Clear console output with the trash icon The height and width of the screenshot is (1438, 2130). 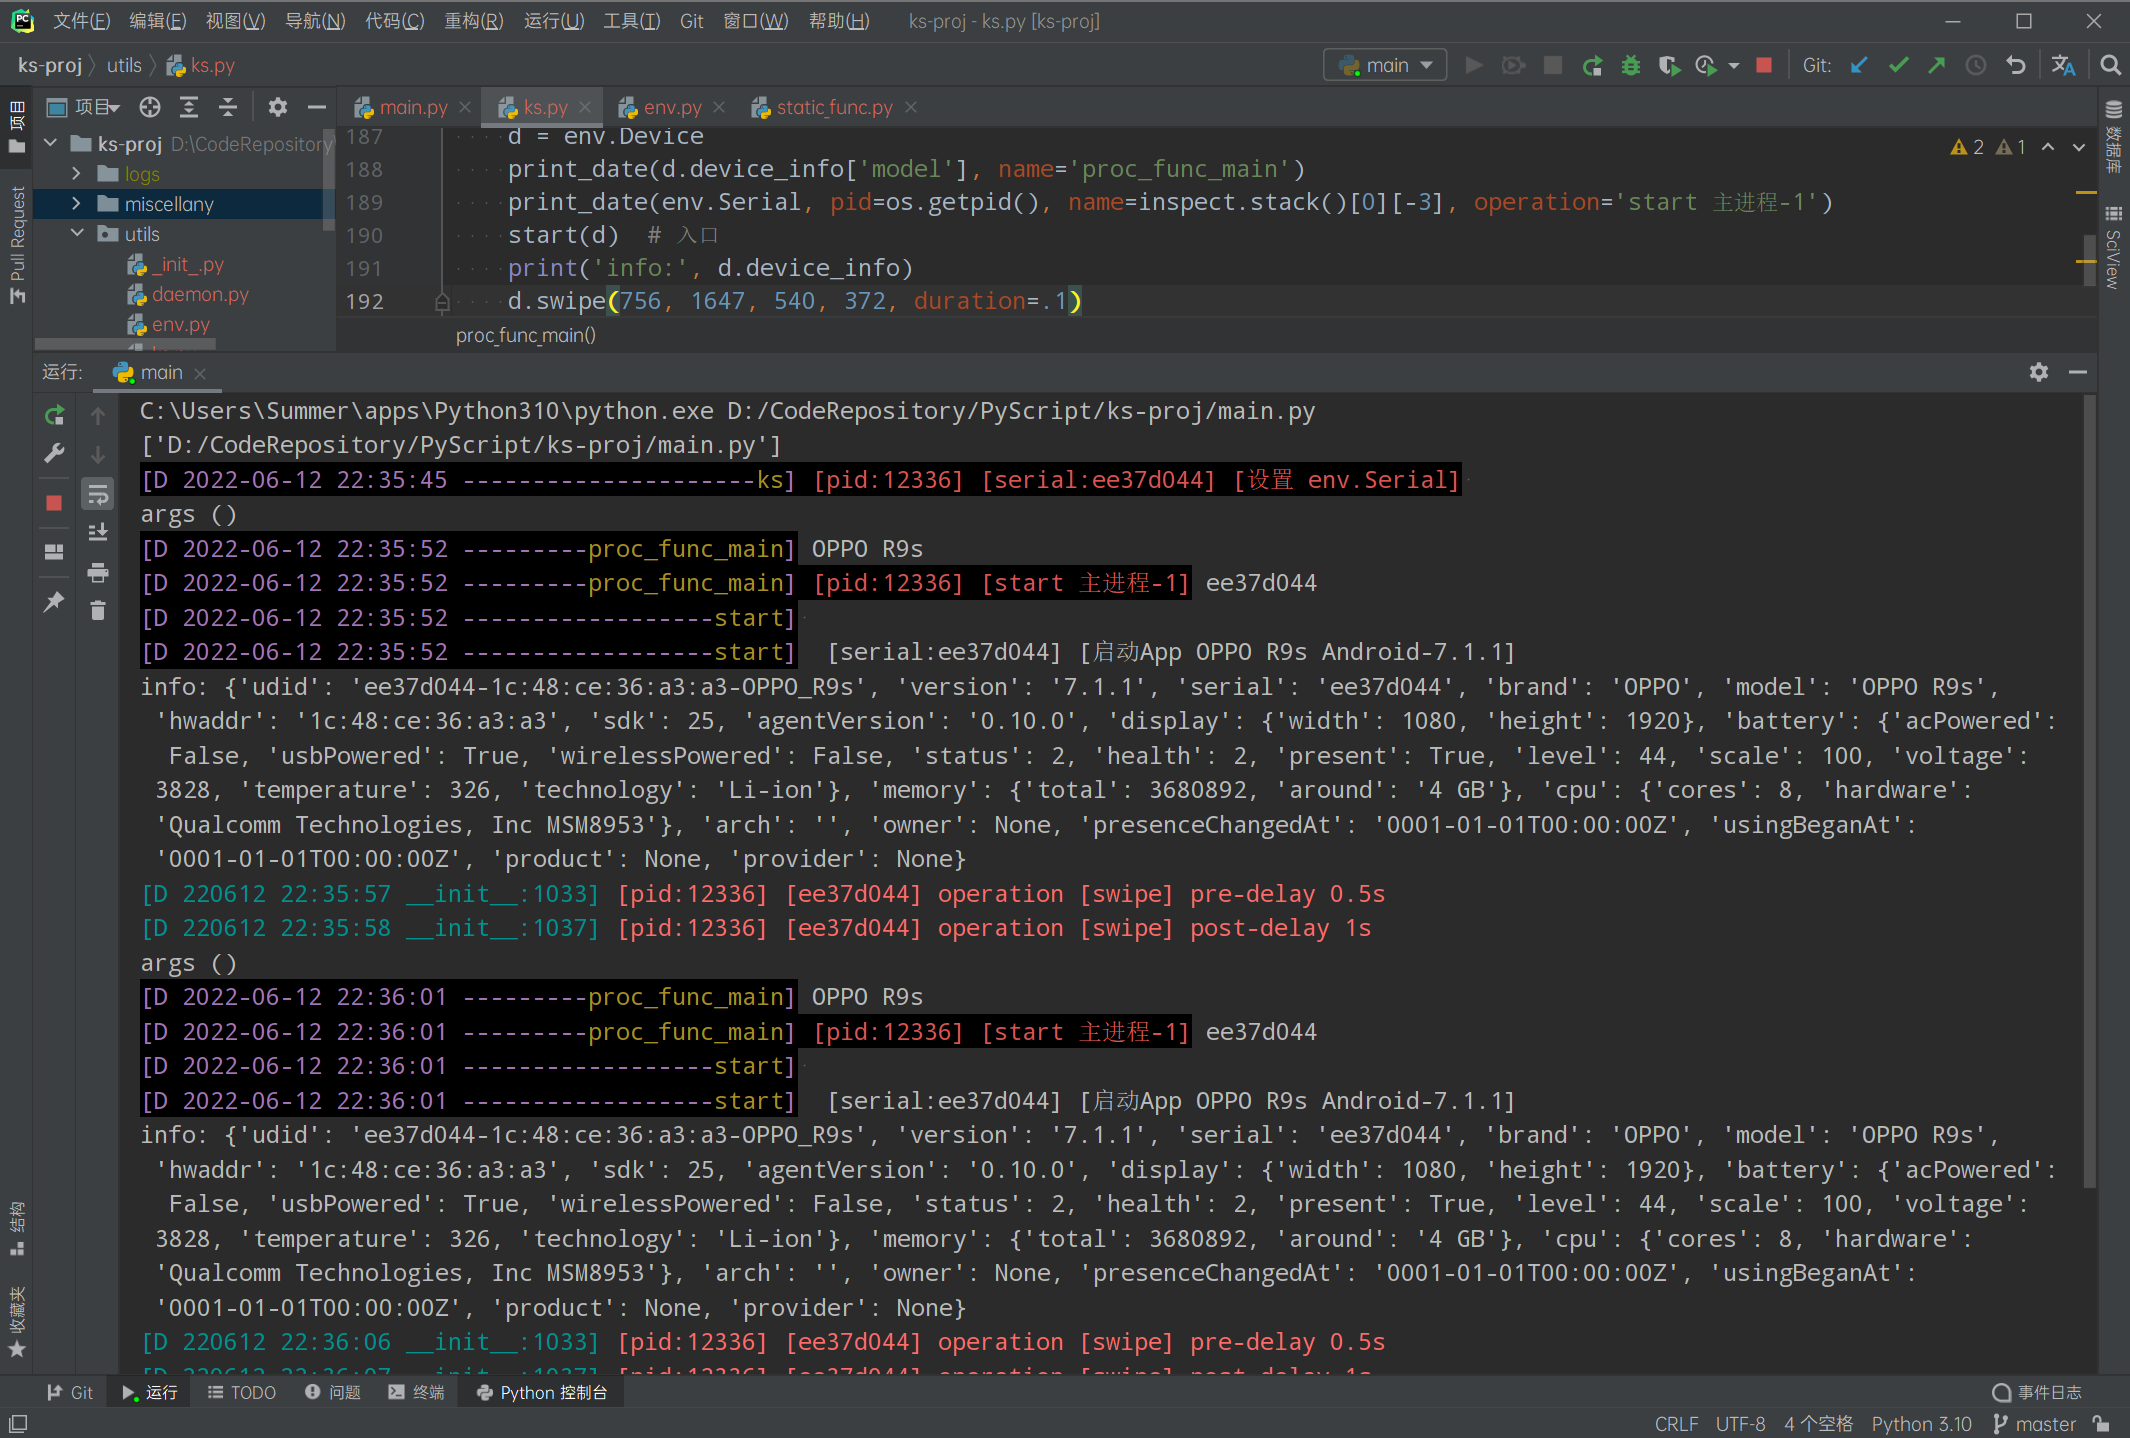coord(97,610)
